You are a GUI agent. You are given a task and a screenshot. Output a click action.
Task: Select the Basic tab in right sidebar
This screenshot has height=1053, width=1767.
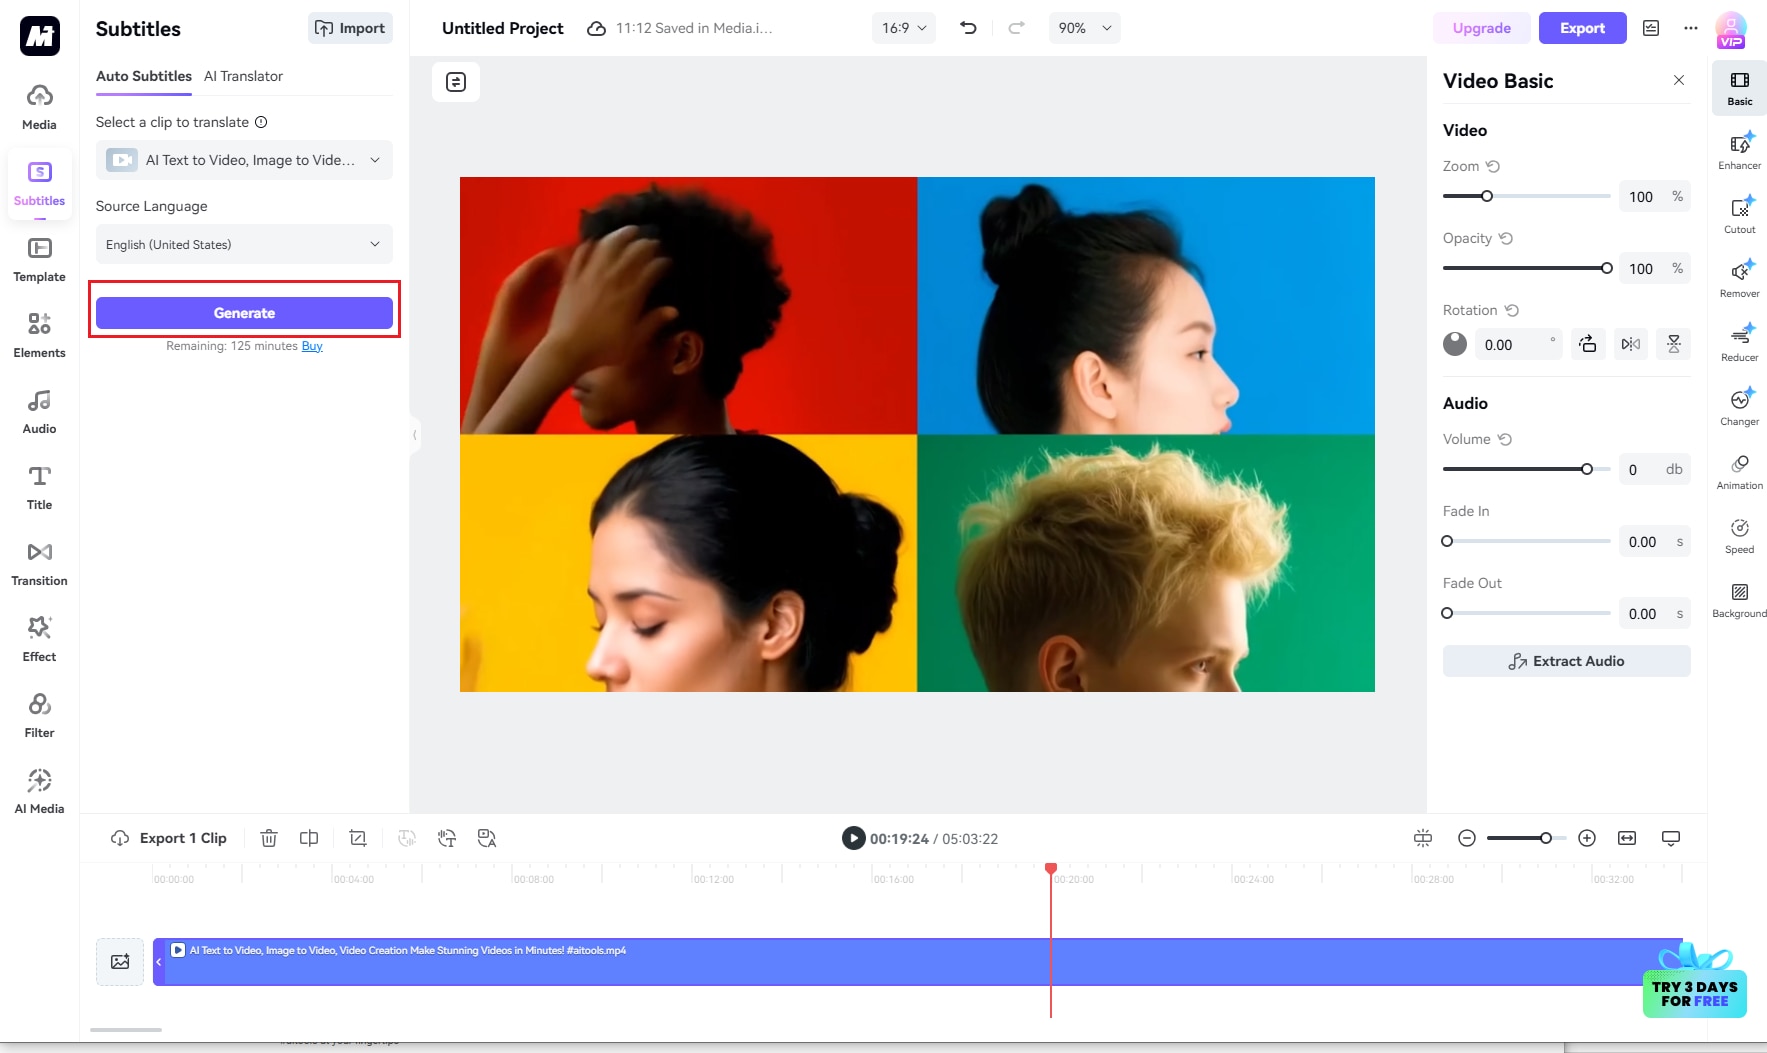(x=1739, y=88)
